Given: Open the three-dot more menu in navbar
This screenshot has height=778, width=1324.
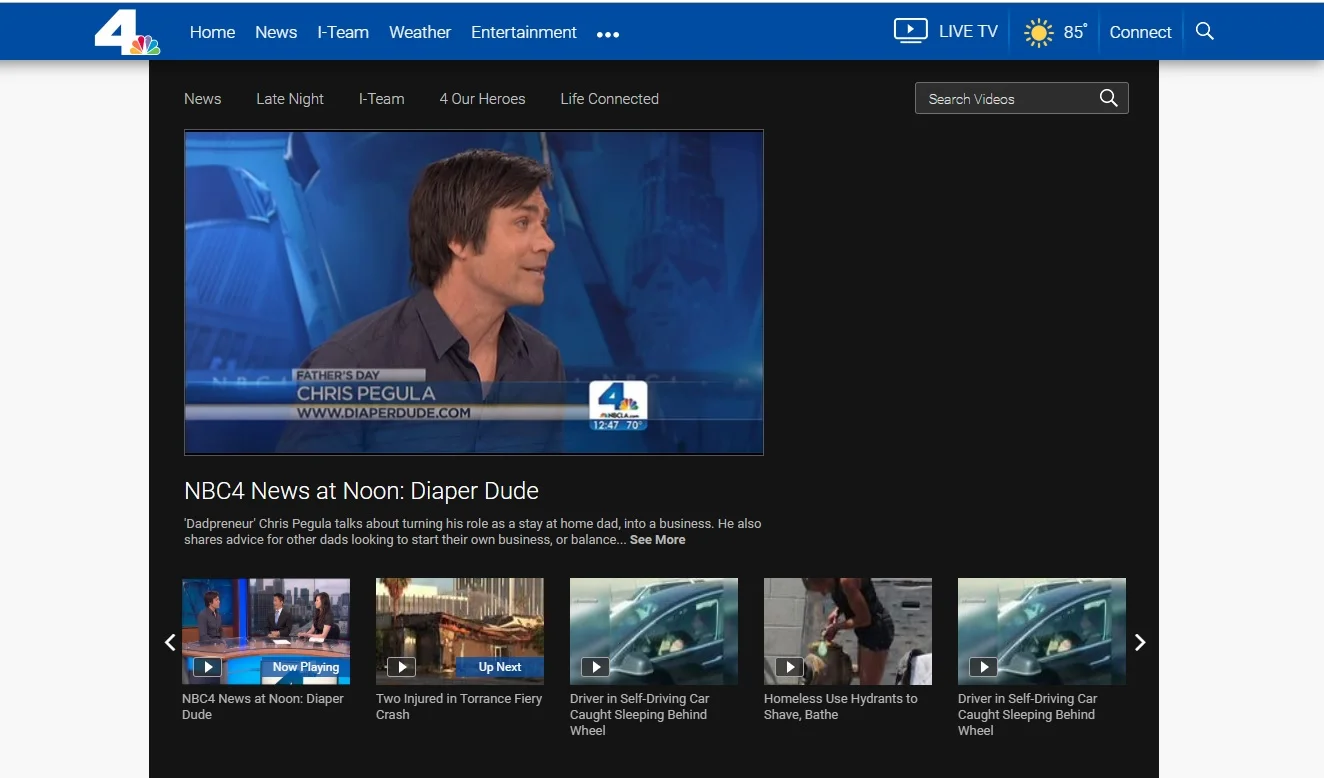Looking at the screenshot, I should [608, 34].
